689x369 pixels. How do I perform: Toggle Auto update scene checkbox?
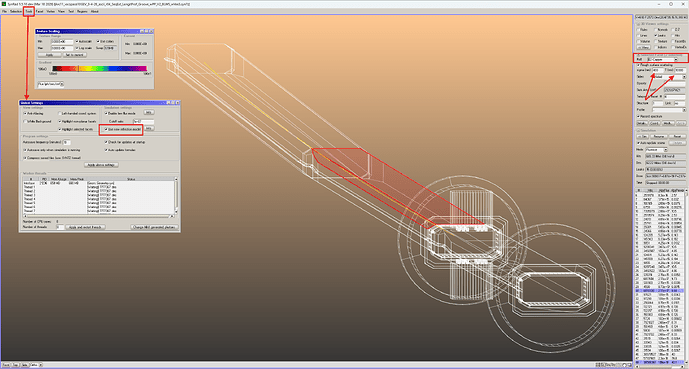click(x=638, y=143)
